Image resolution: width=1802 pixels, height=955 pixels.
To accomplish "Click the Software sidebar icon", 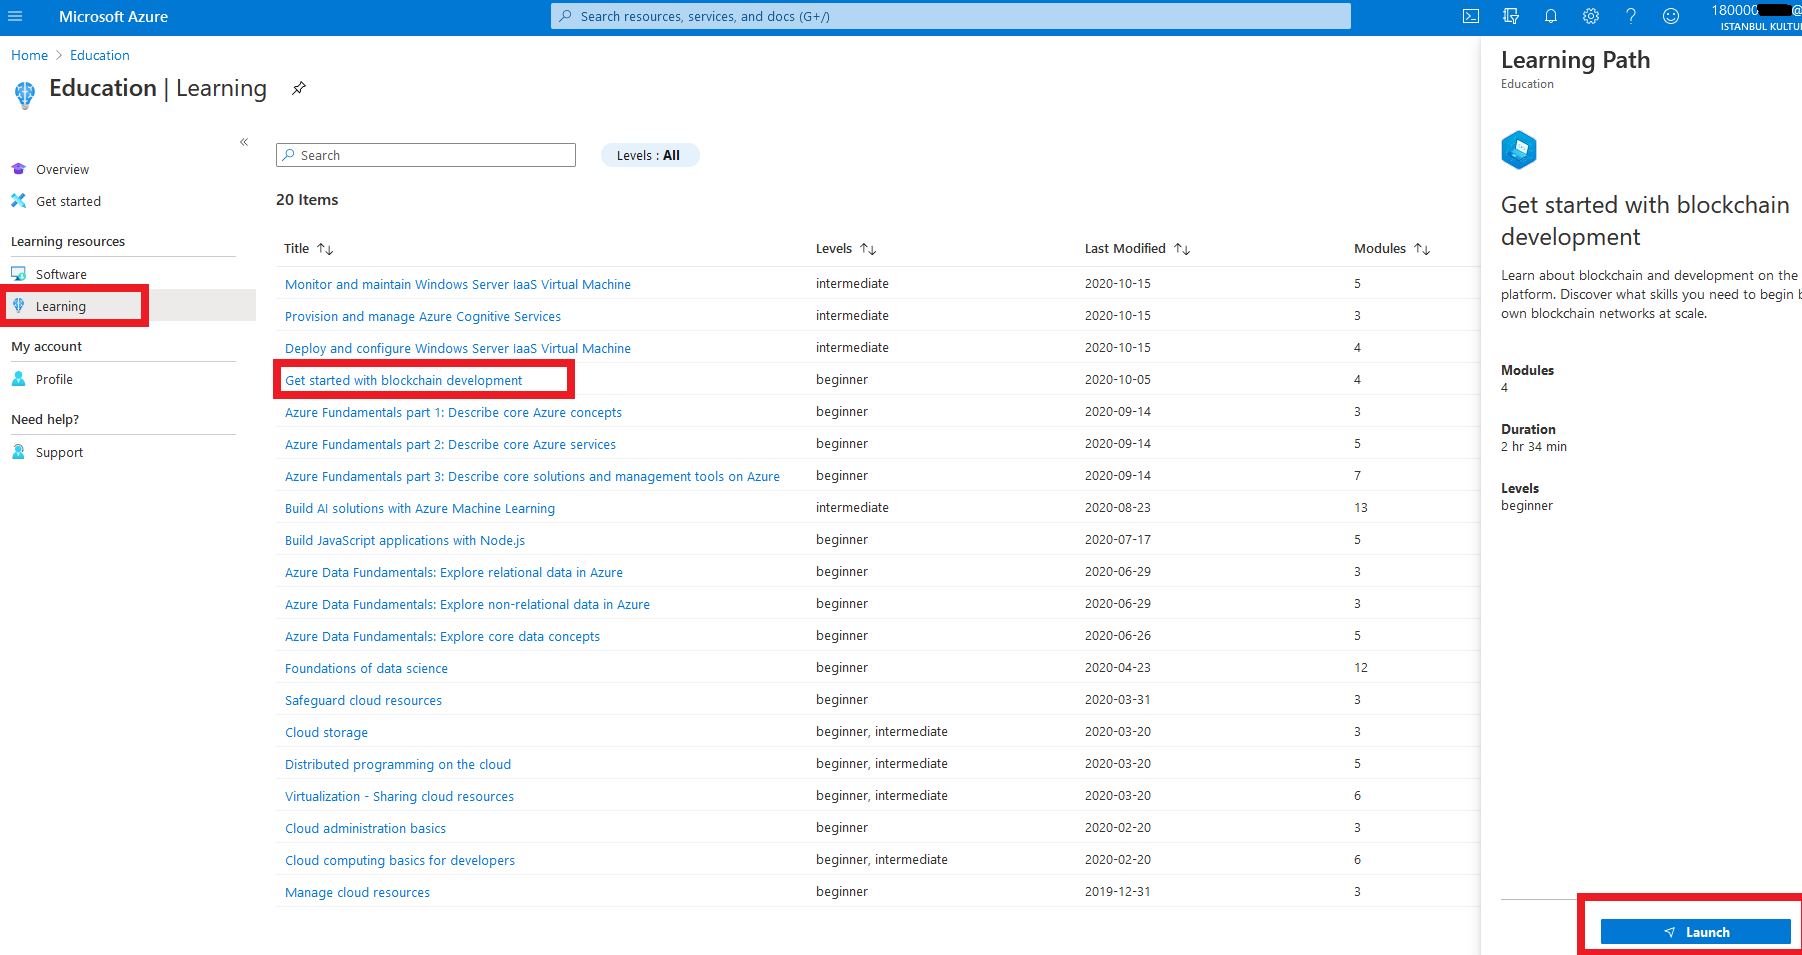I will (x=18, y=273).
